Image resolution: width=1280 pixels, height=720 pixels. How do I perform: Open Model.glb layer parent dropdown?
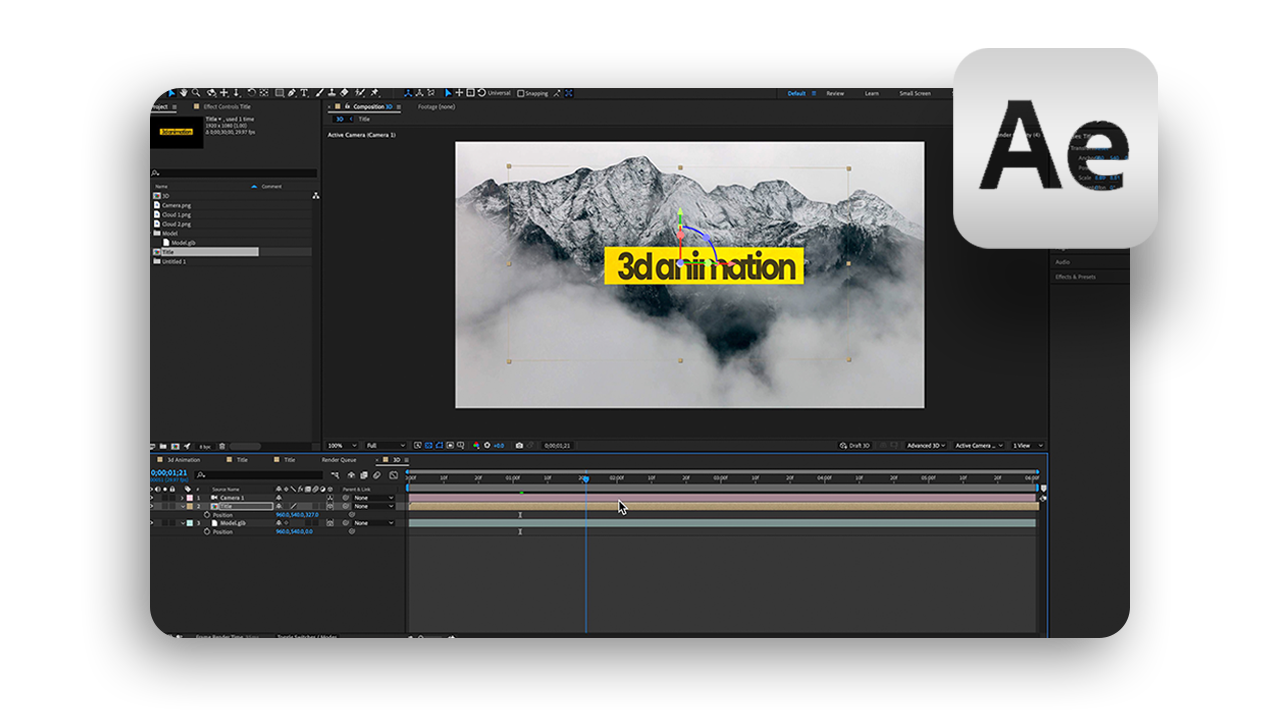(x=374, y=523)
